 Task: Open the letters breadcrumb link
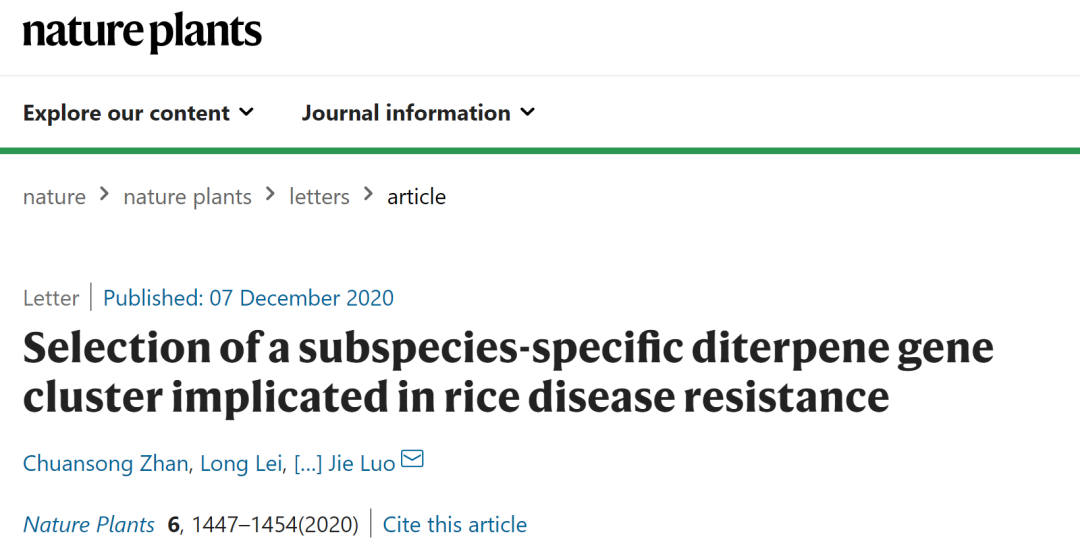[319, 197]
